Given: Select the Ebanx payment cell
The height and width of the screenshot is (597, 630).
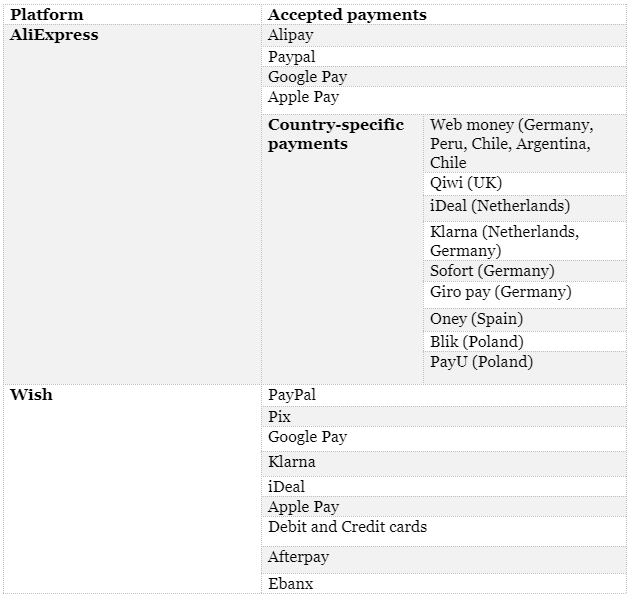Looking at the screenshot, I should (x=291, y=583).
